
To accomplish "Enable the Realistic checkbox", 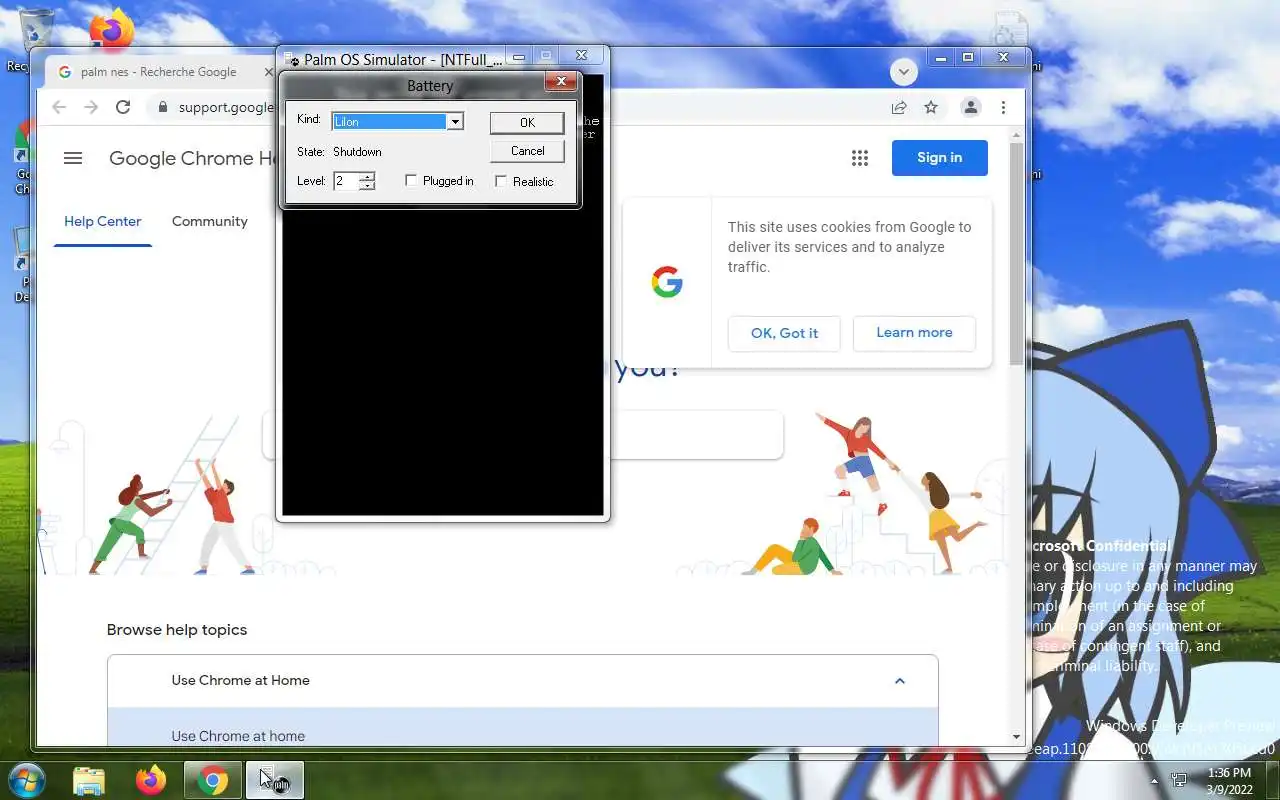I will click(501, 181).
